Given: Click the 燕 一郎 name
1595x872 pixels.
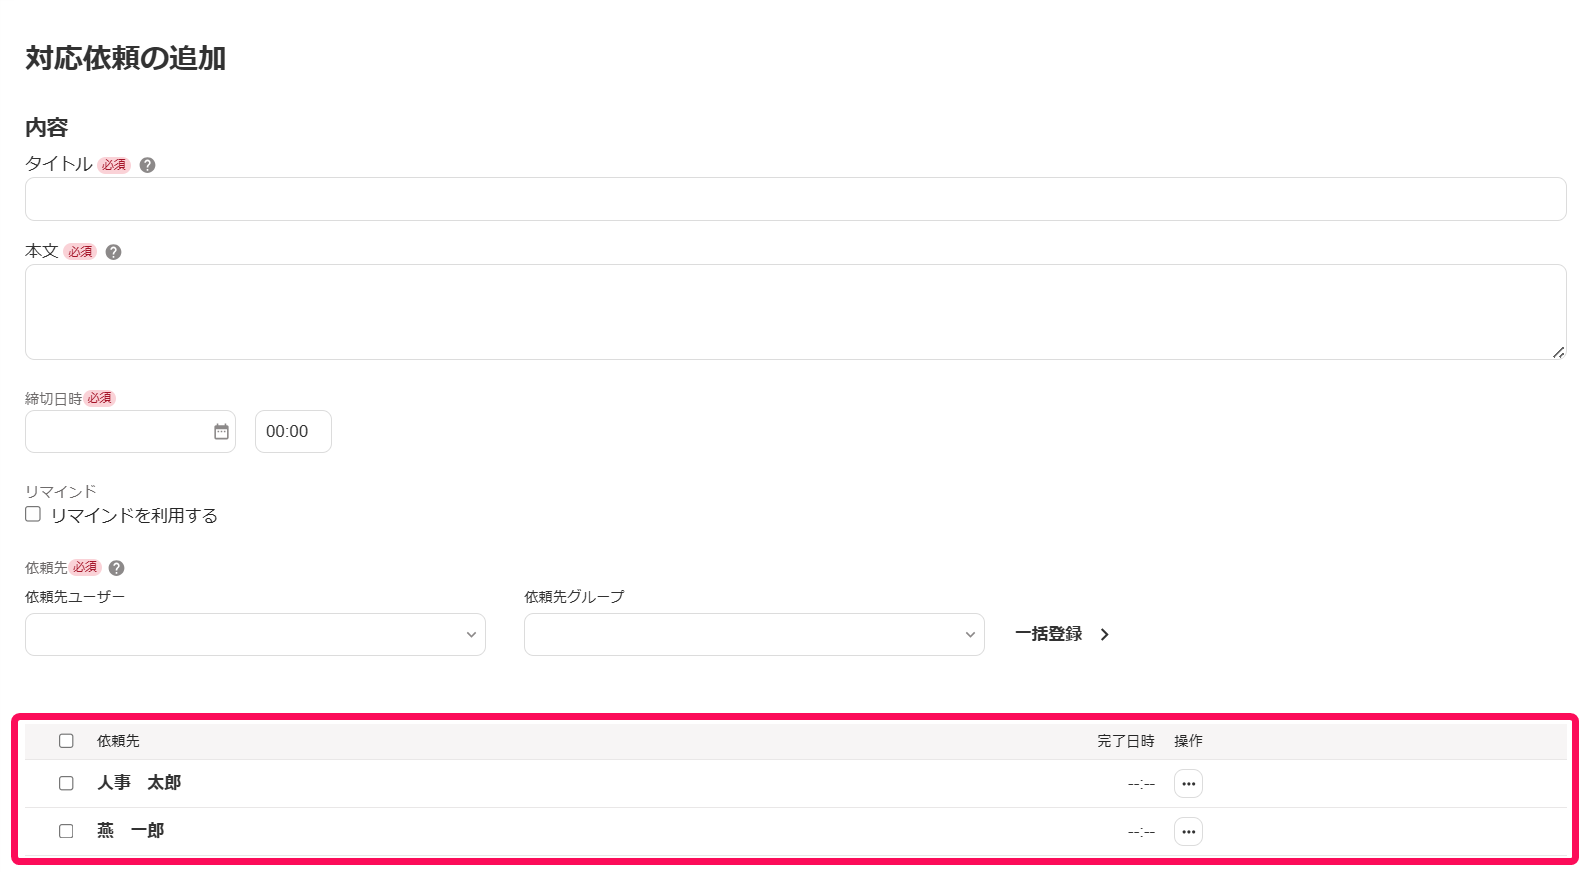Looking at the screenshot, I should [130, 831].
